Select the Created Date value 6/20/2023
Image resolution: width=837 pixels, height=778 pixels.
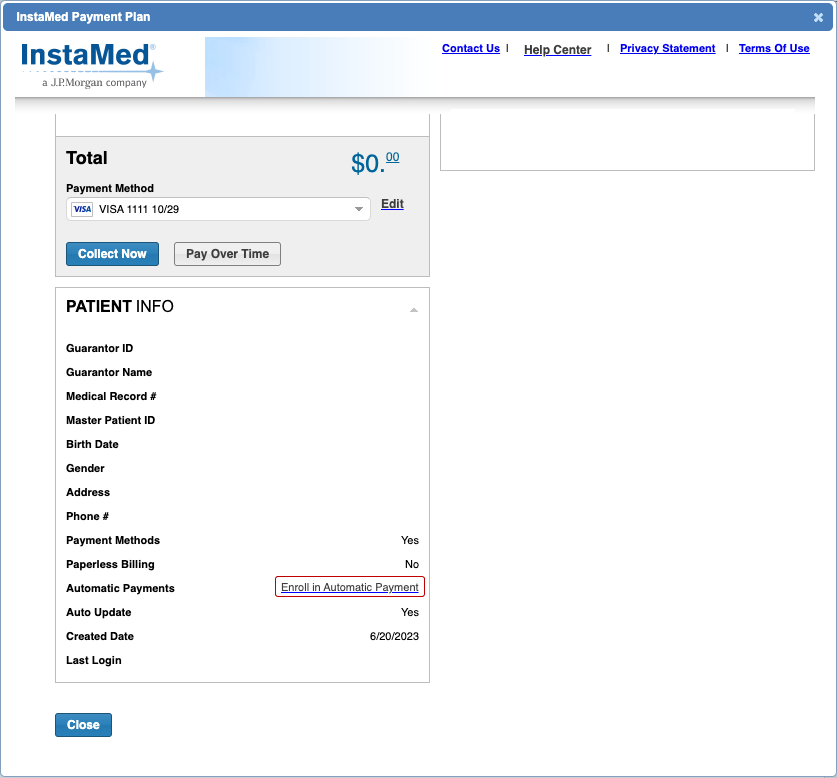[x=394, y=636]
